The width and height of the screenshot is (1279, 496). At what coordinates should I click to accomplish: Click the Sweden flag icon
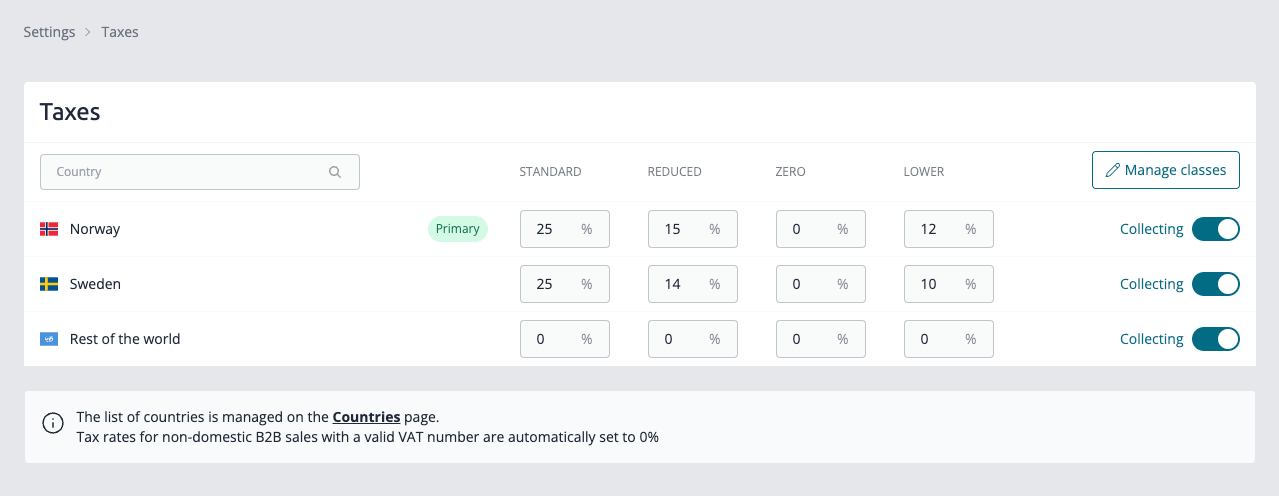[x=49, y=284]
